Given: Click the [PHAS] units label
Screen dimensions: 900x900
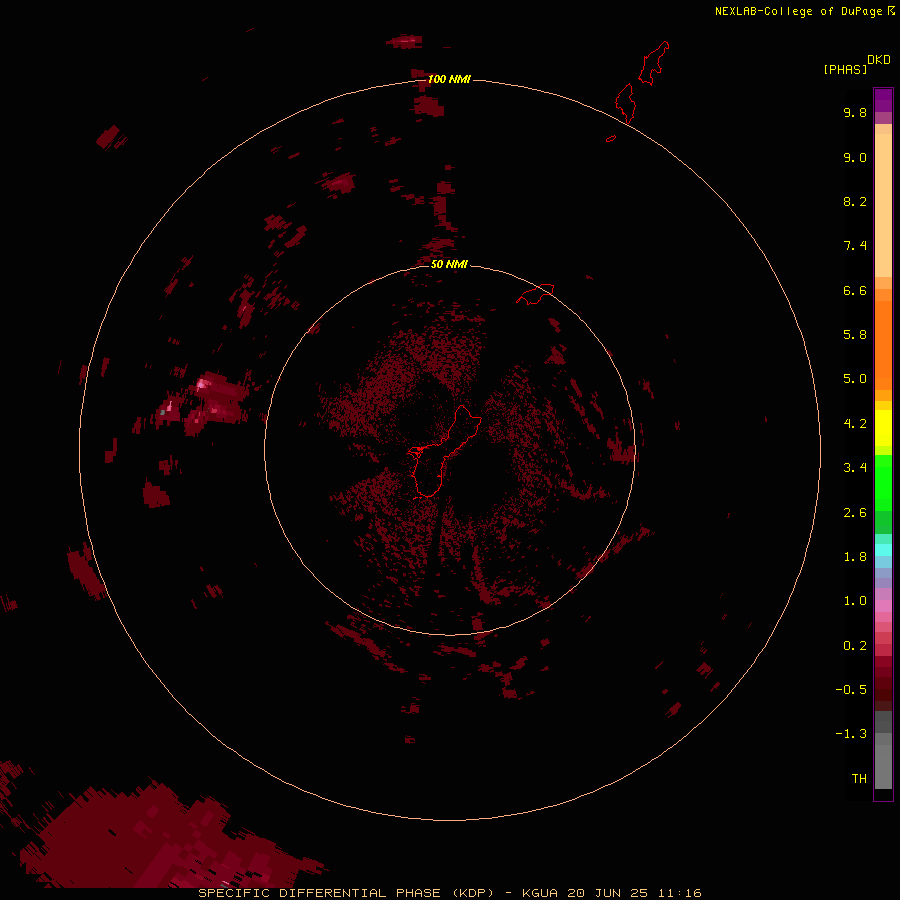Looking at the screenshot, I should click(x=845, y=69).
